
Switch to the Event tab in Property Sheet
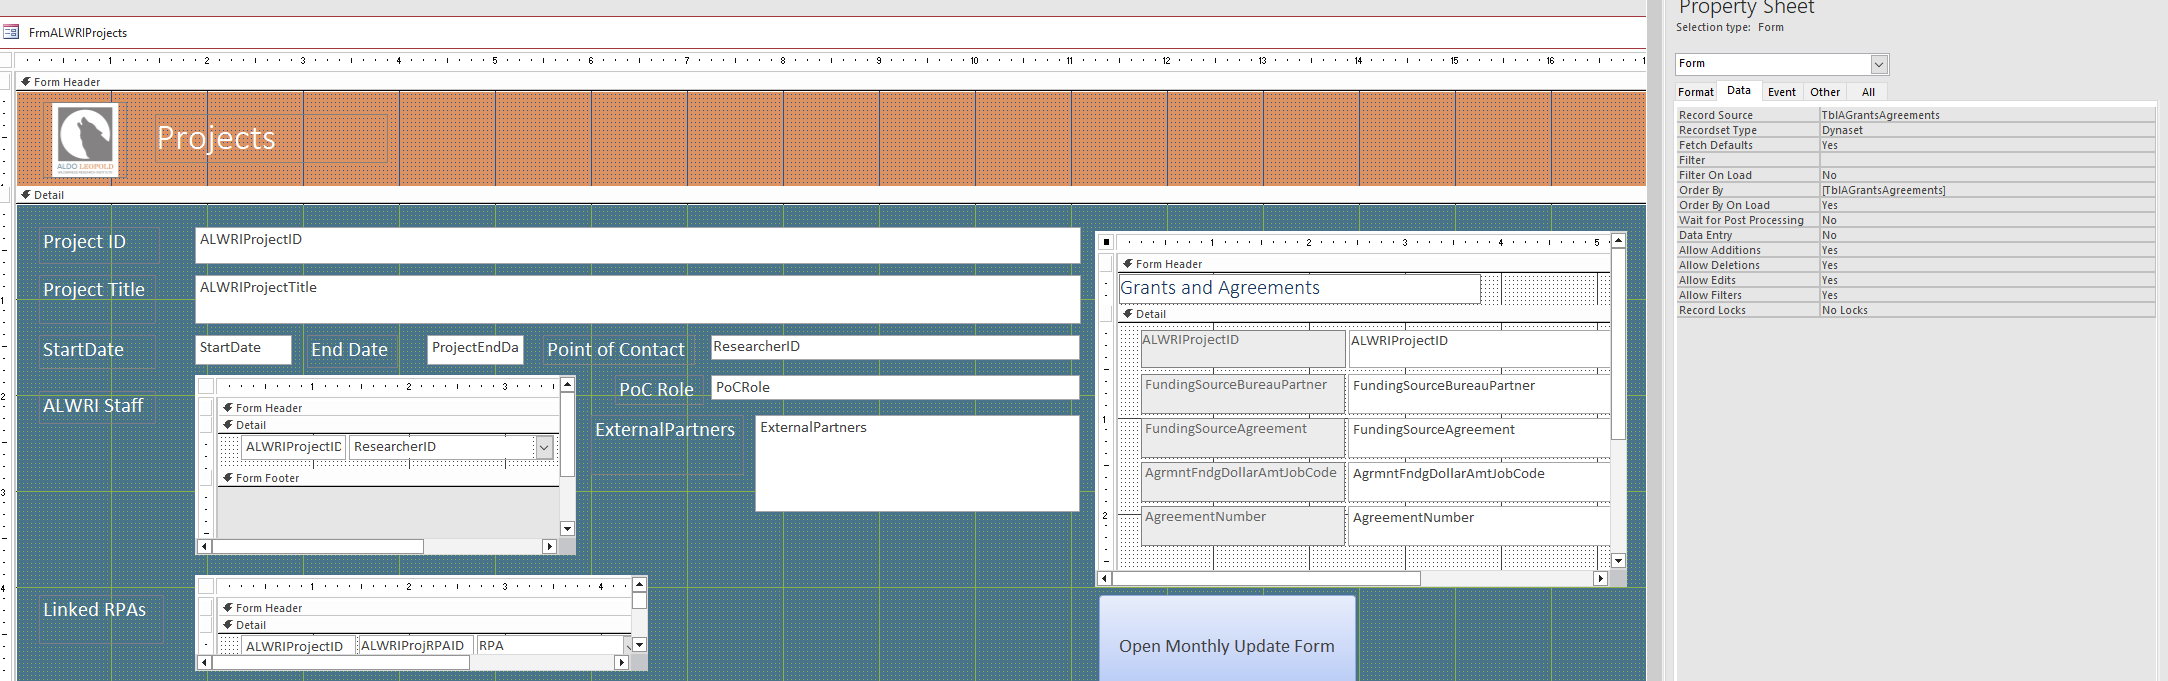click(1781, 92)
